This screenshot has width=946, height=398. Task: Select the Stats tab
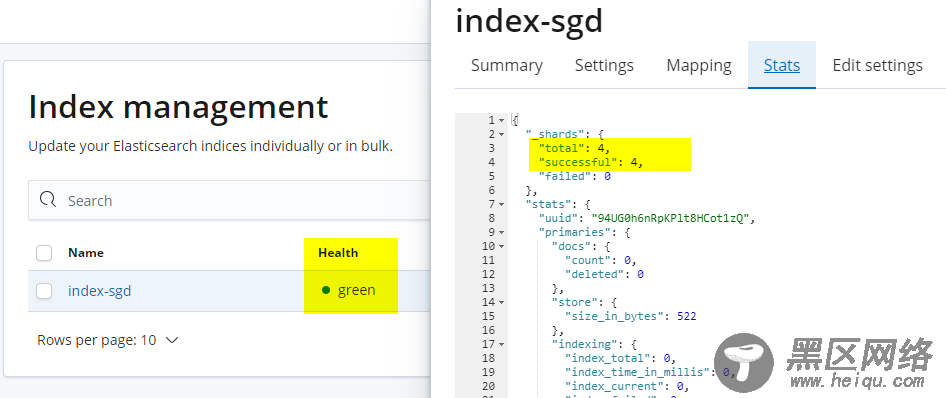click(x=782, y=65)
